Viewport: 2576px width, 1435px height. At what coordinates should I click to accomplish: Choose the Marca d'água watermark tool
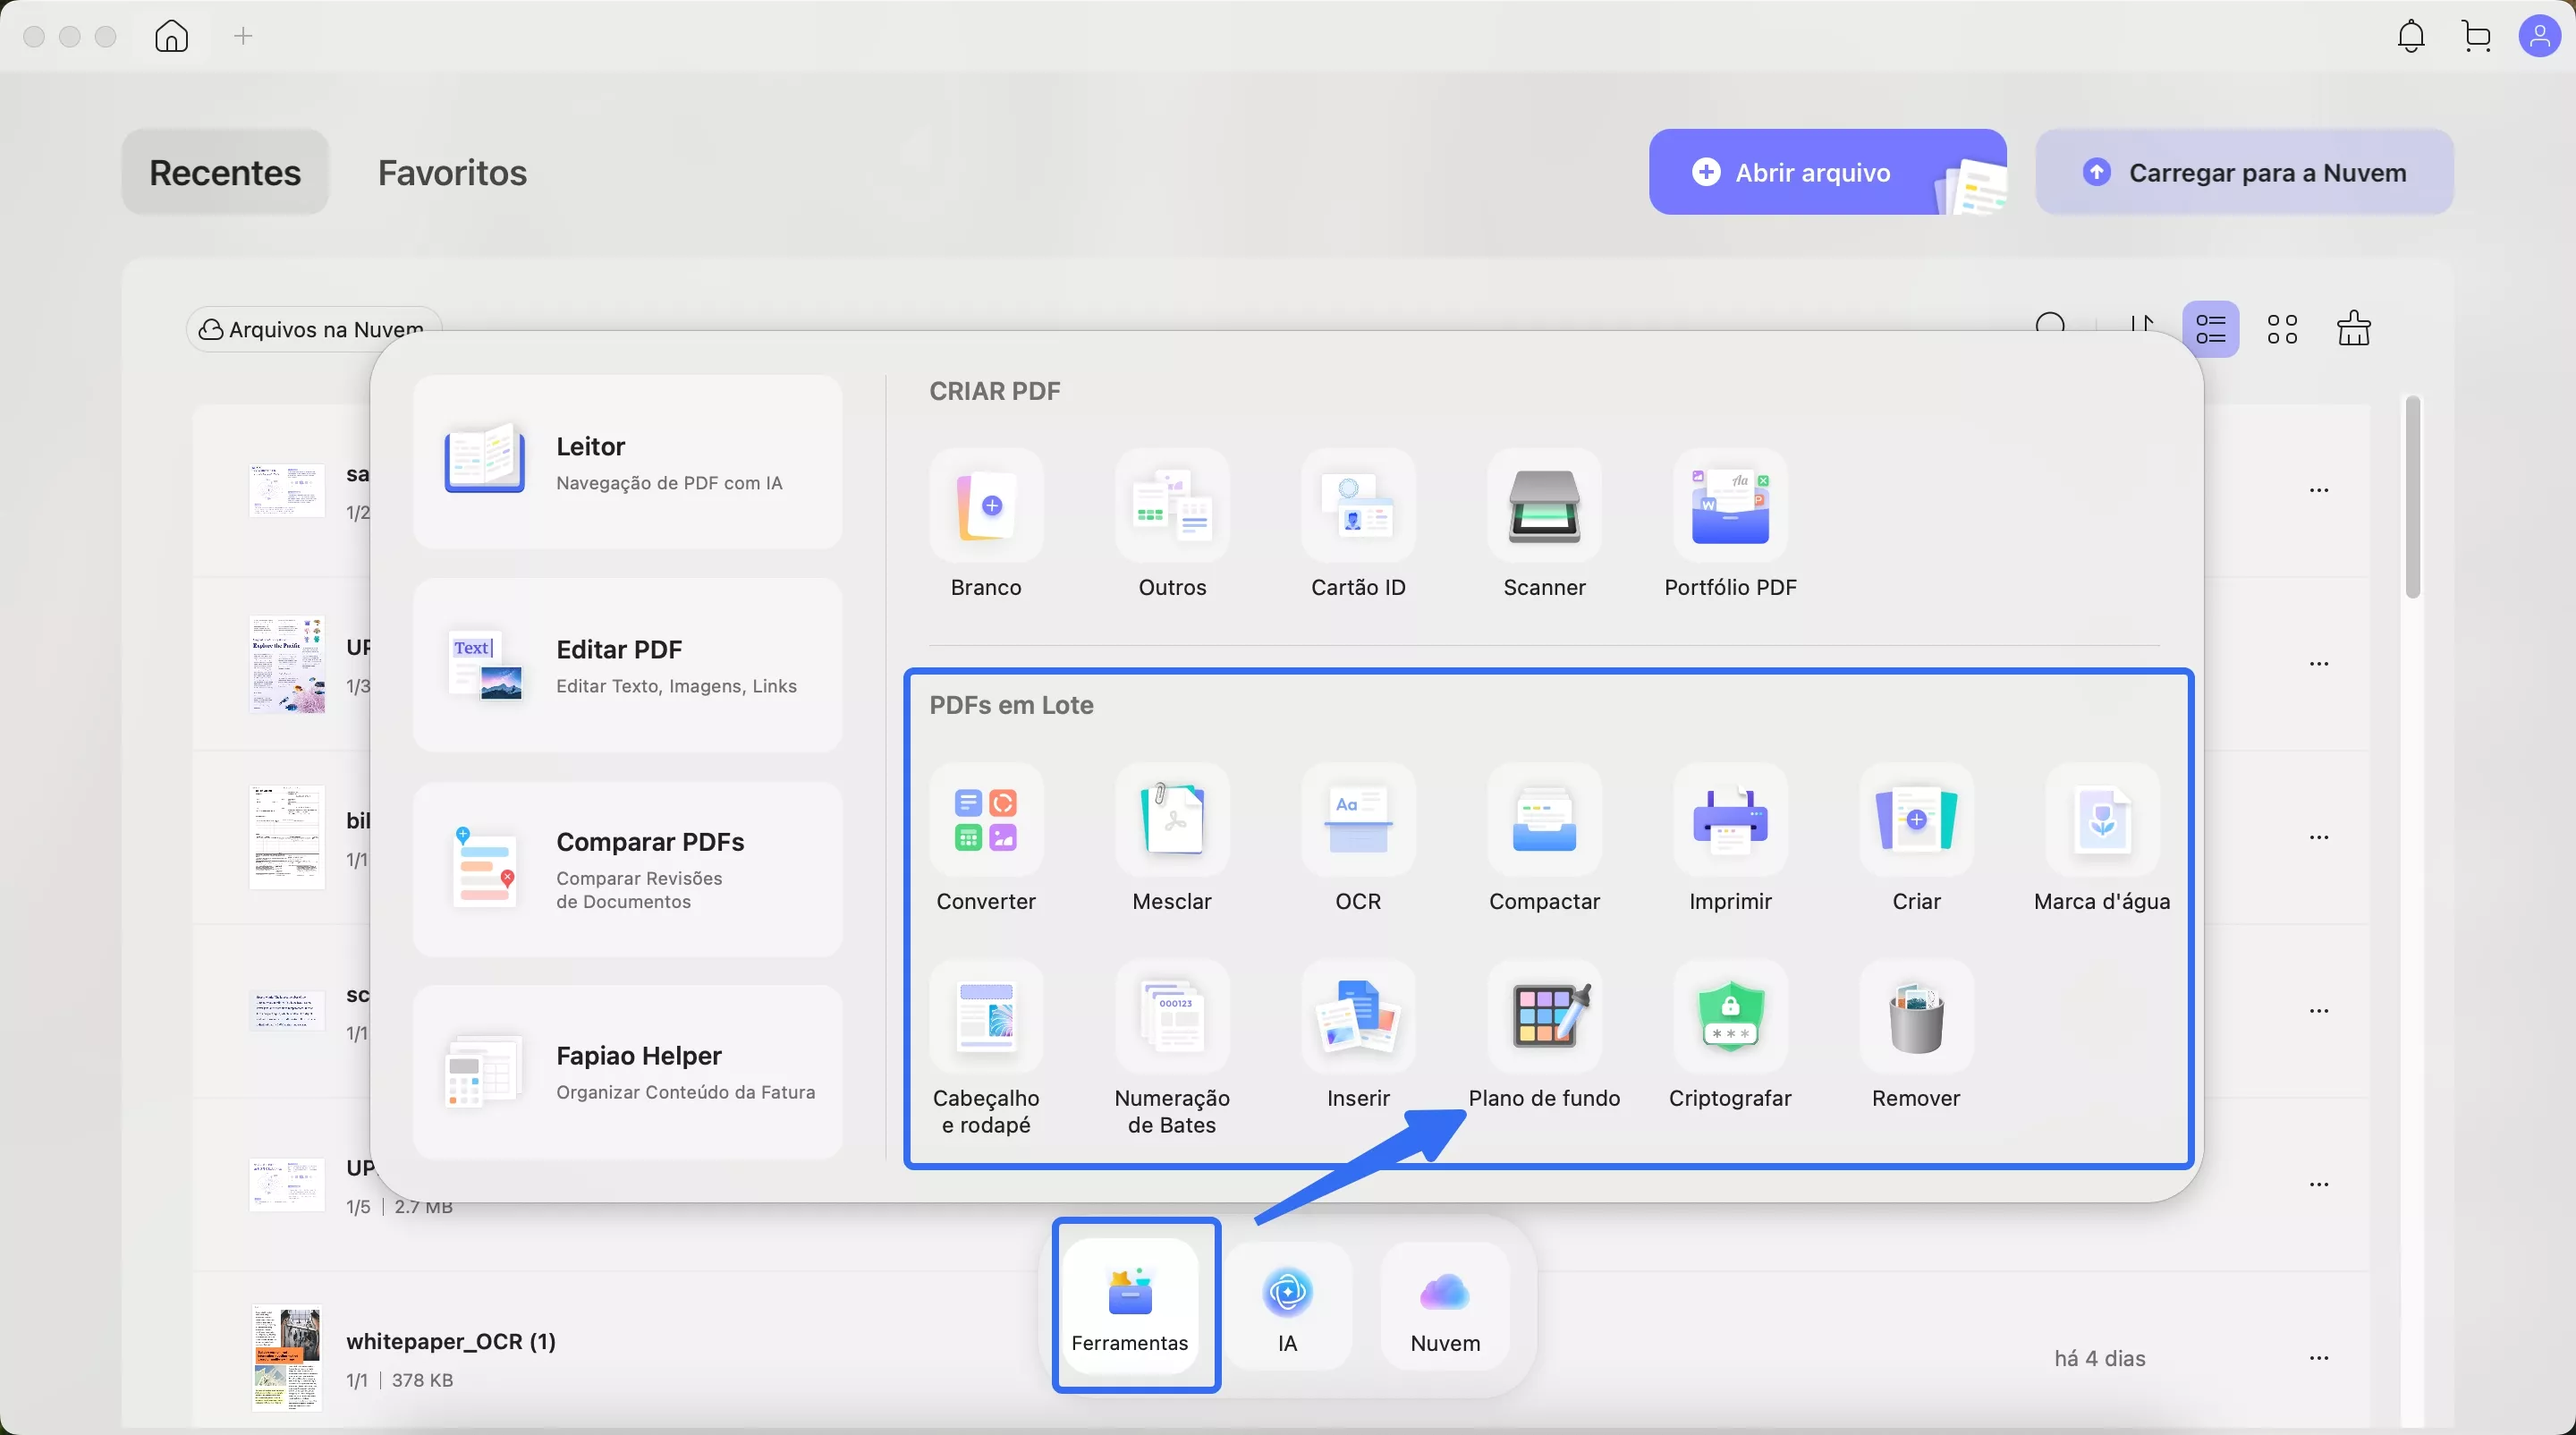(x=2101, y=820)
